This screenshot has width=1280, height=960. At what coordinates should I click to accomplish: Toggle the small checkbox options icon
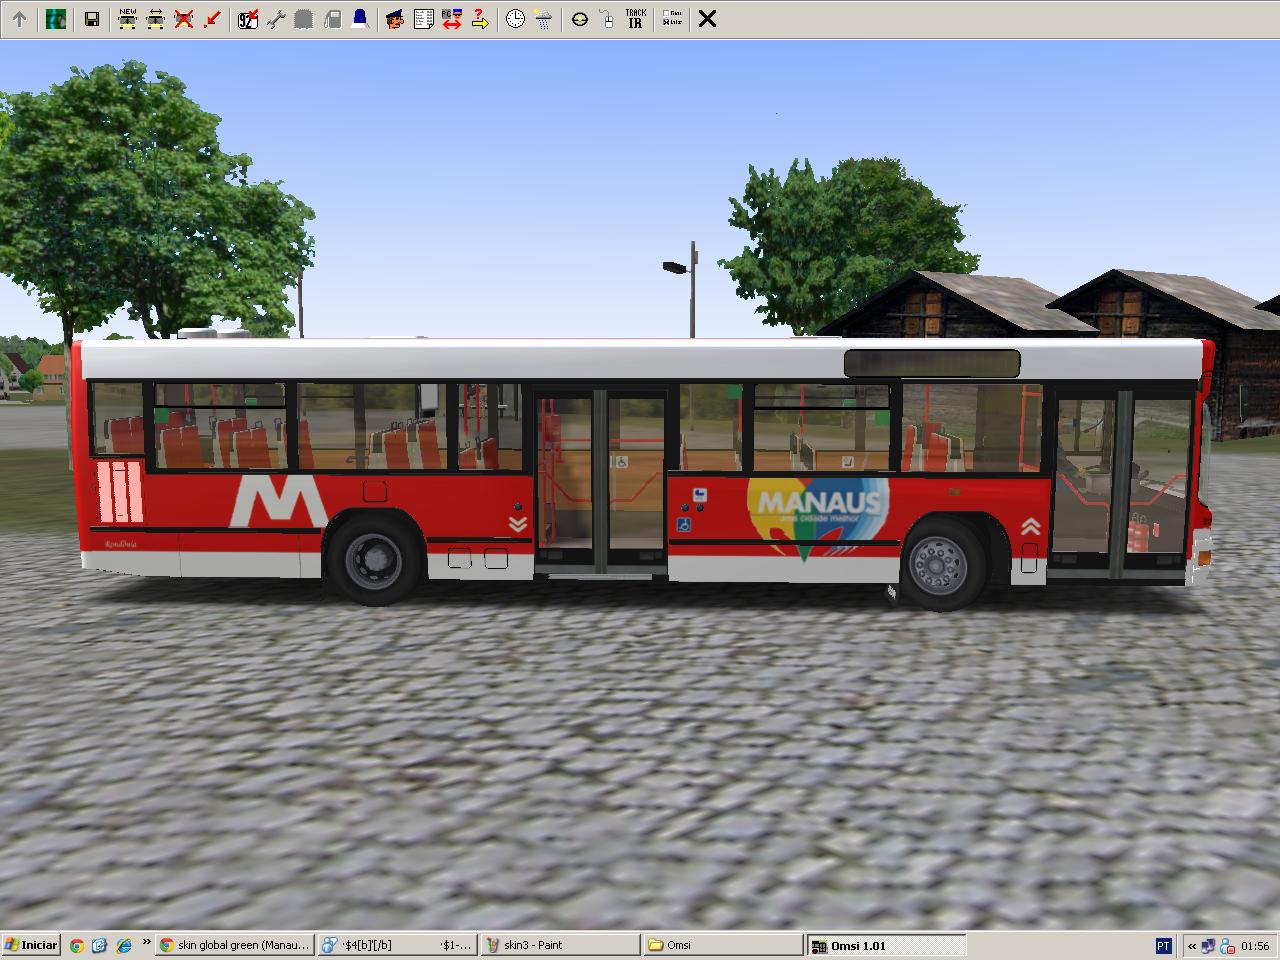coord(672,18)
